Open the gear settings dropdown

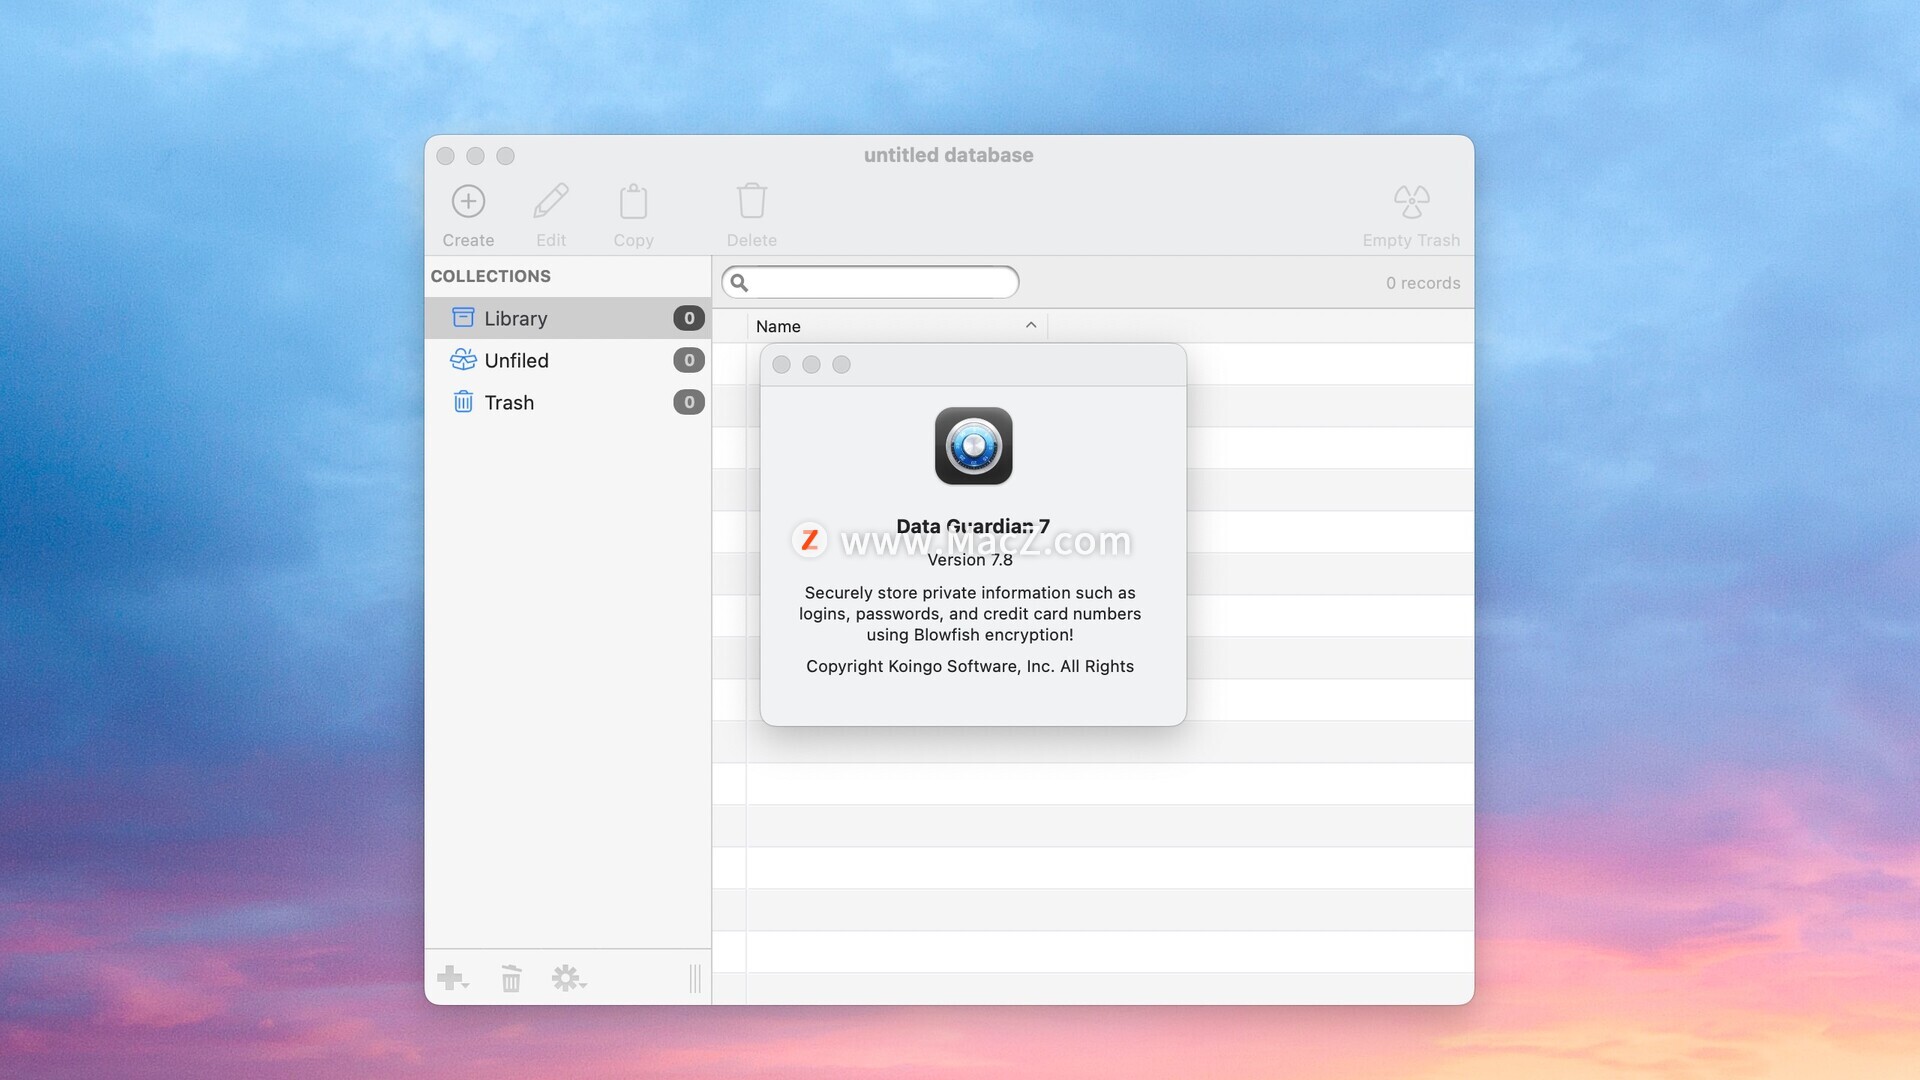click(568, 978)
